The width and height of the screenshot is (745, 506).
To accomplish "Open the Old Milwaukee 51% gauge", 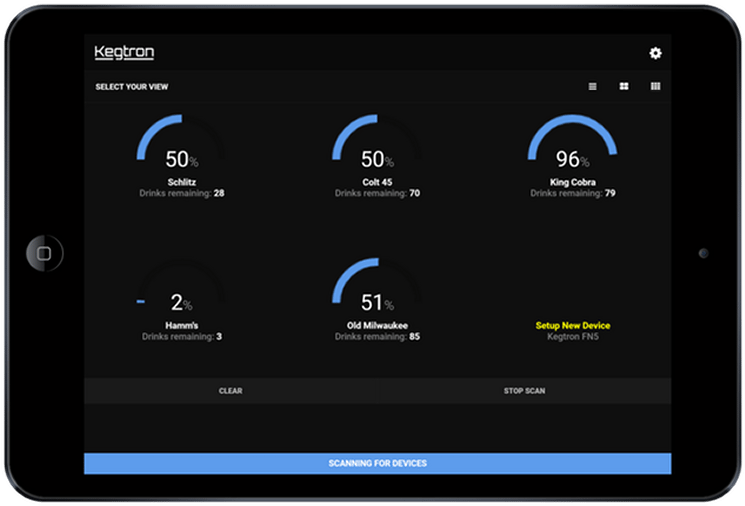I will tap(377, 286).
